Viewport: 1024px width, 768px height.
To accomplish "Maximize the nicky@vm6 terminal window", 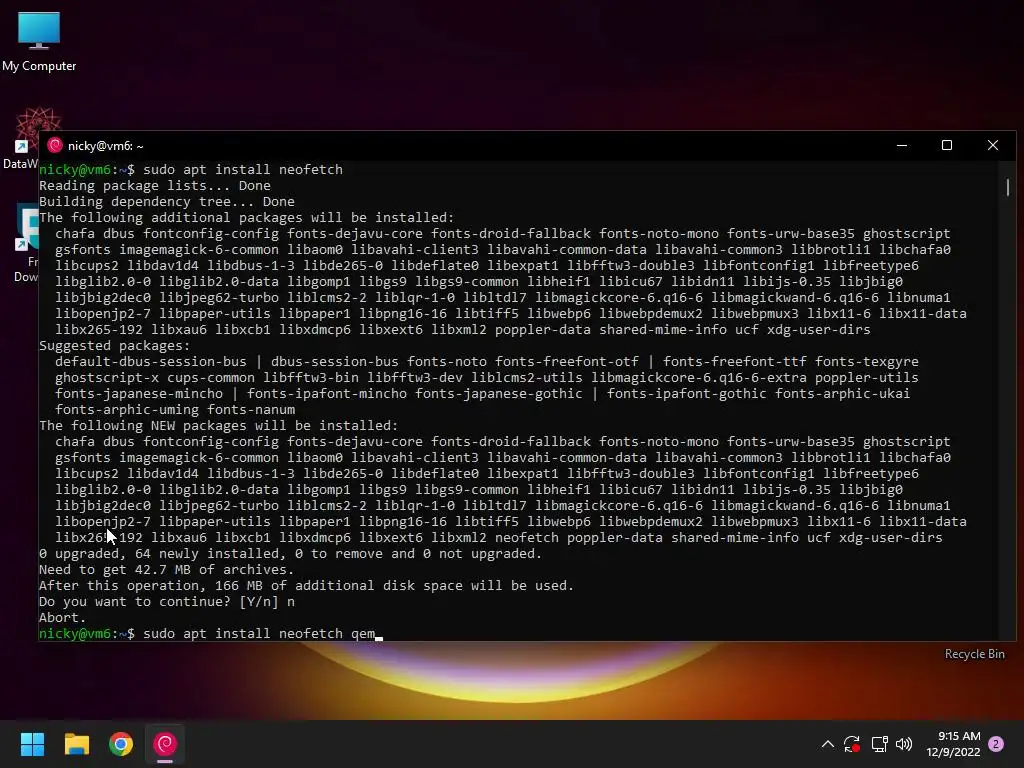I will (947, 145).
